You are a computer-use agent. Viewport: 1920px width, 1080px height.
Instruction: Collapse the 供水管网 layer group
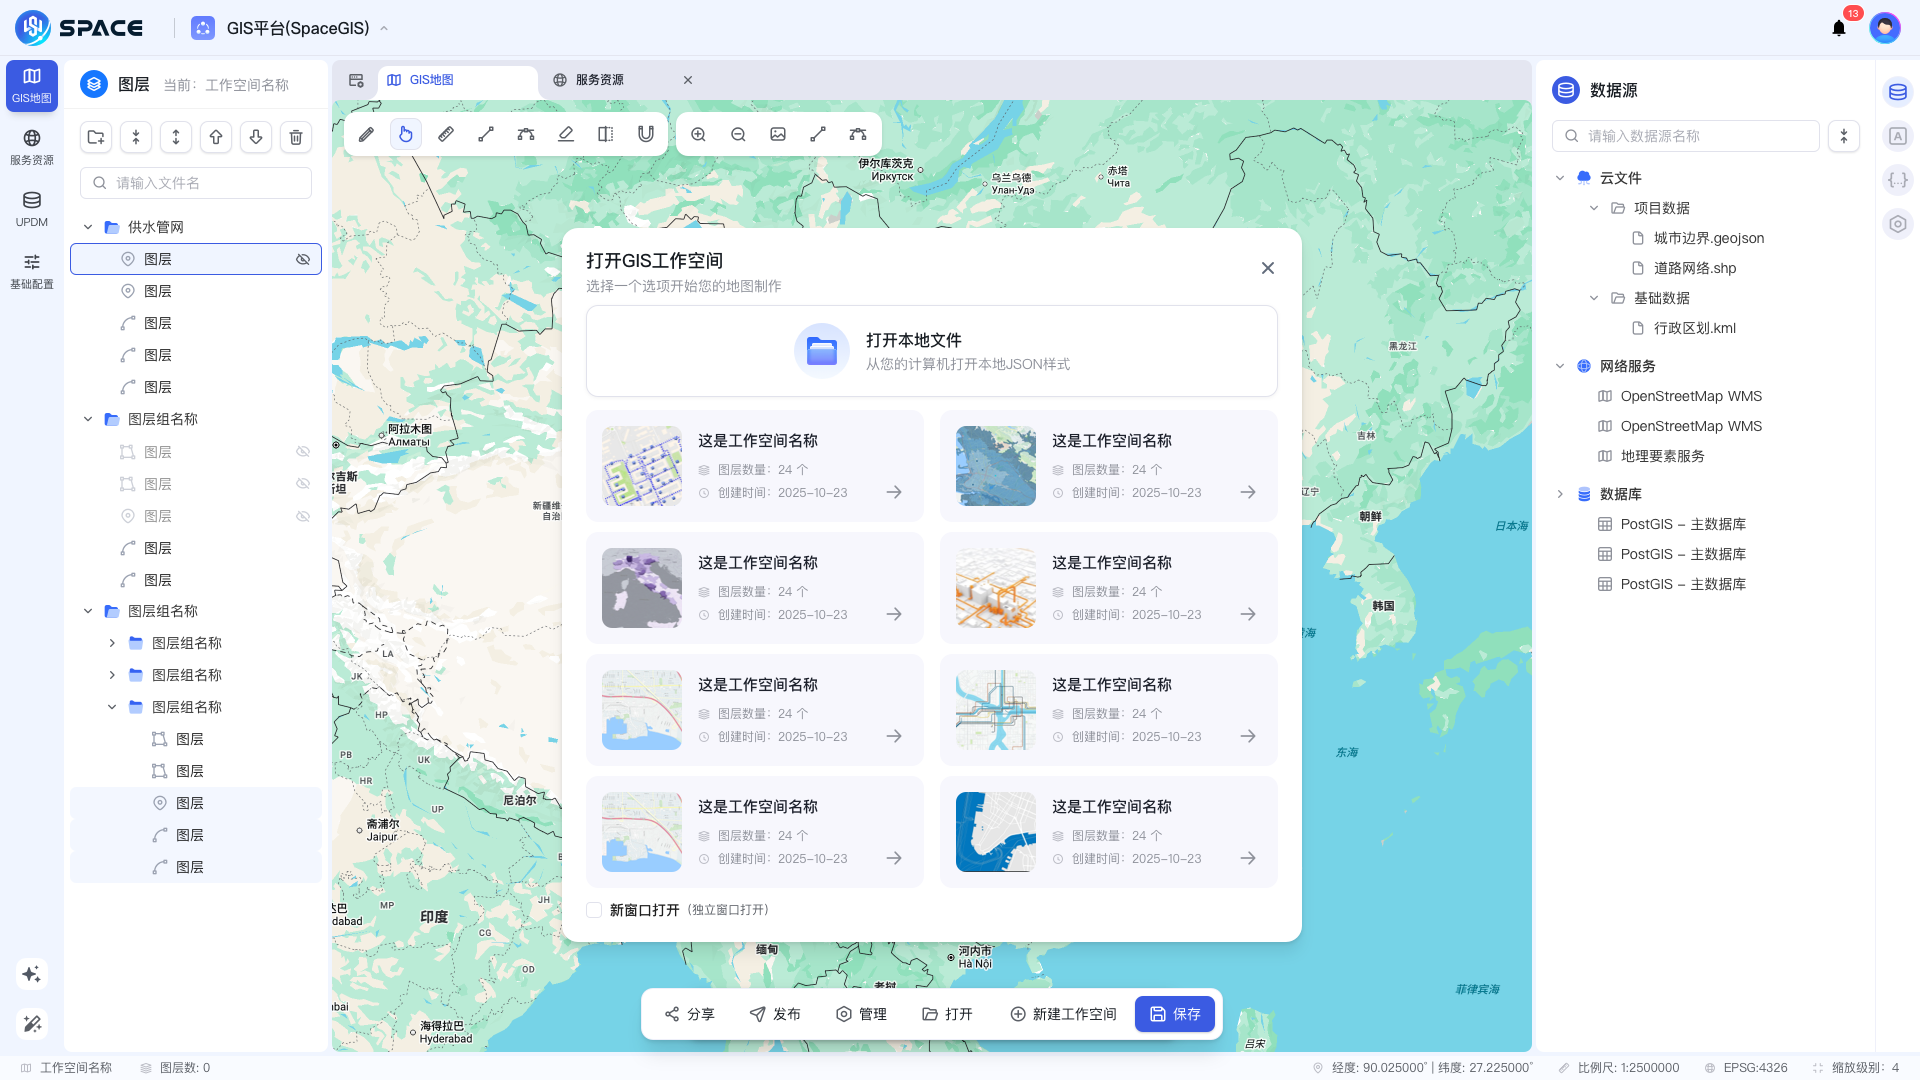[x=87, y=227]
